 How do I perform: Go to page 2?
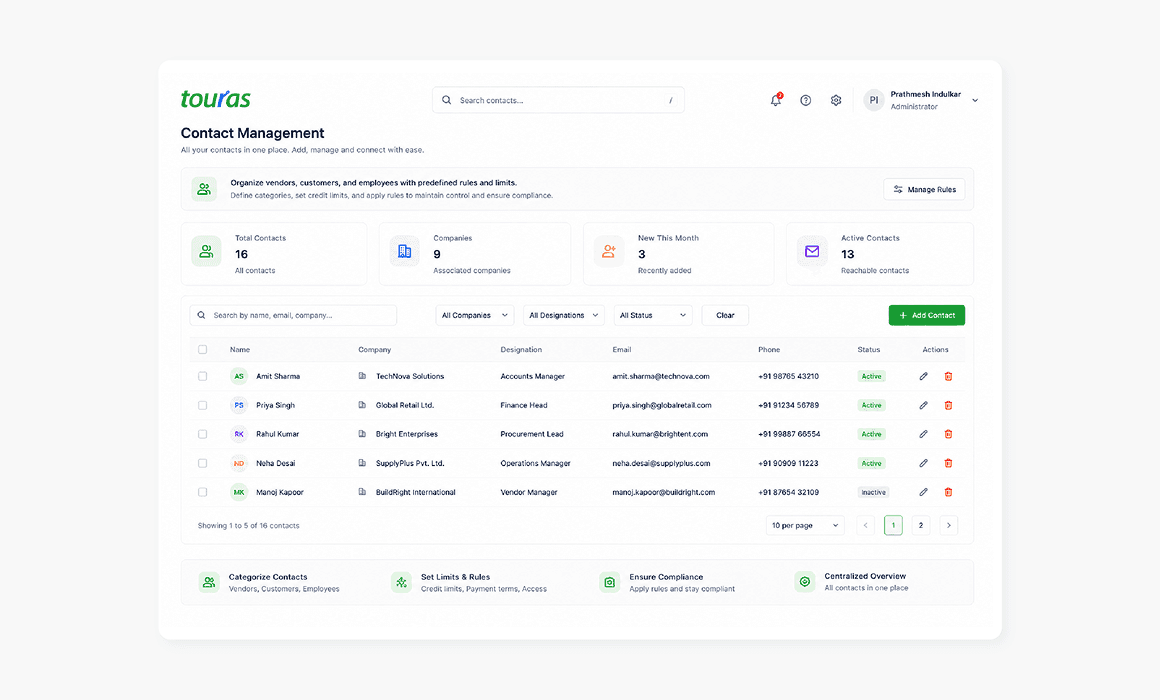(x=920, y=525)
